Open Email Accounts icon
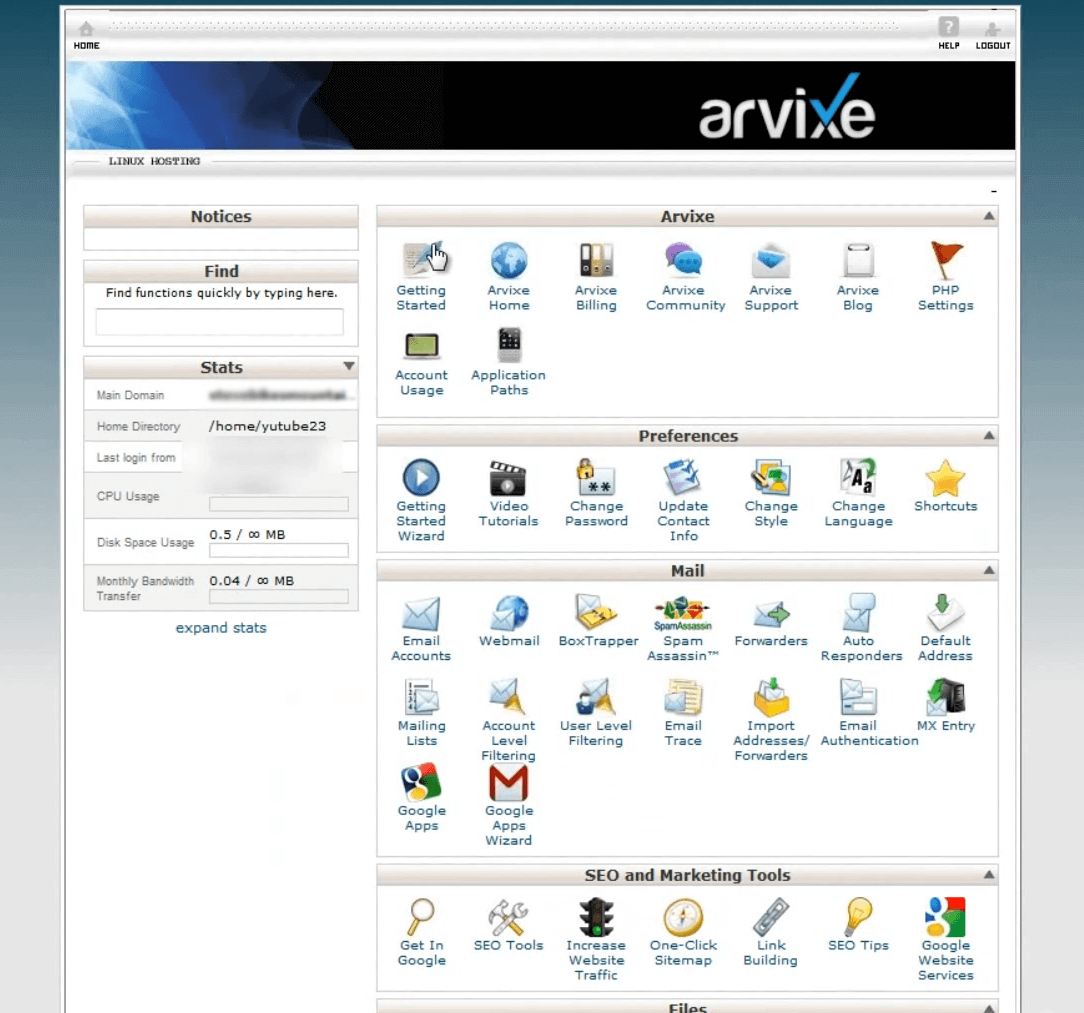1084x1013 pixels. [x=421, y=613]
